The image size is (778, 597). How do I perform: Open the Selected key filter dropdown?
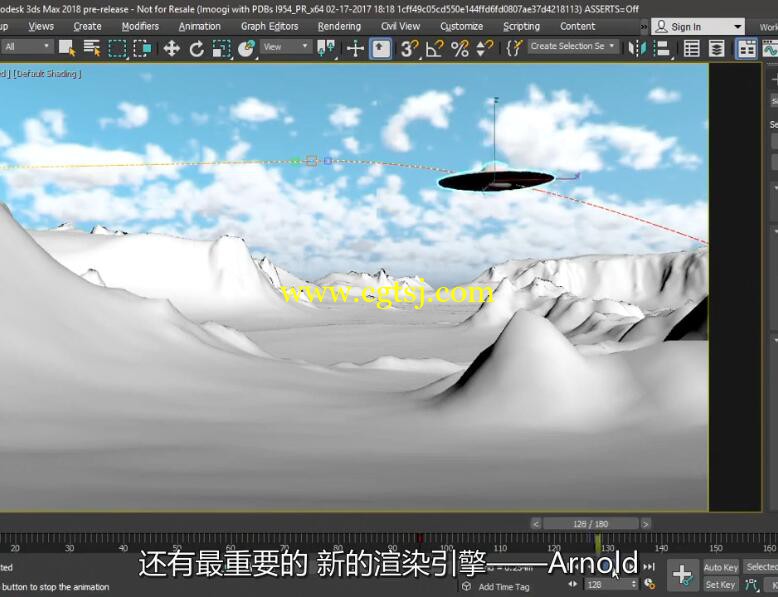[x=760, y=567]
